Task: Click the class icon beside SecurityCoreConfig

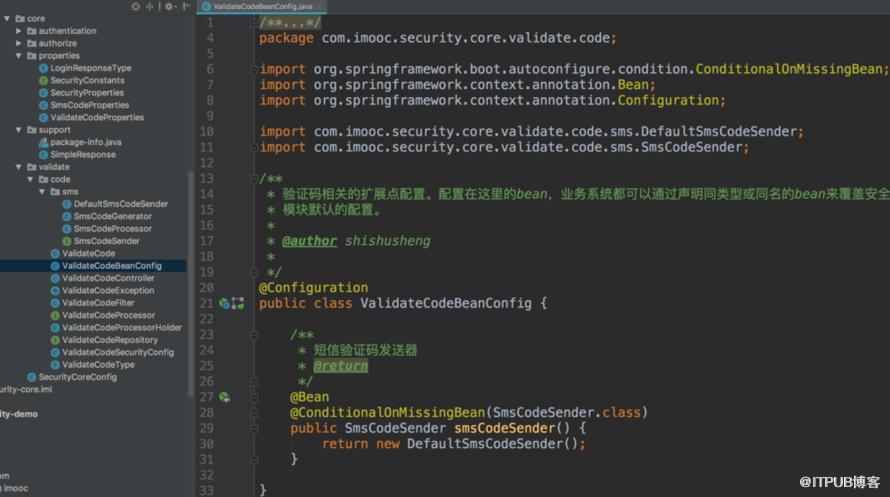Action: 32,377
